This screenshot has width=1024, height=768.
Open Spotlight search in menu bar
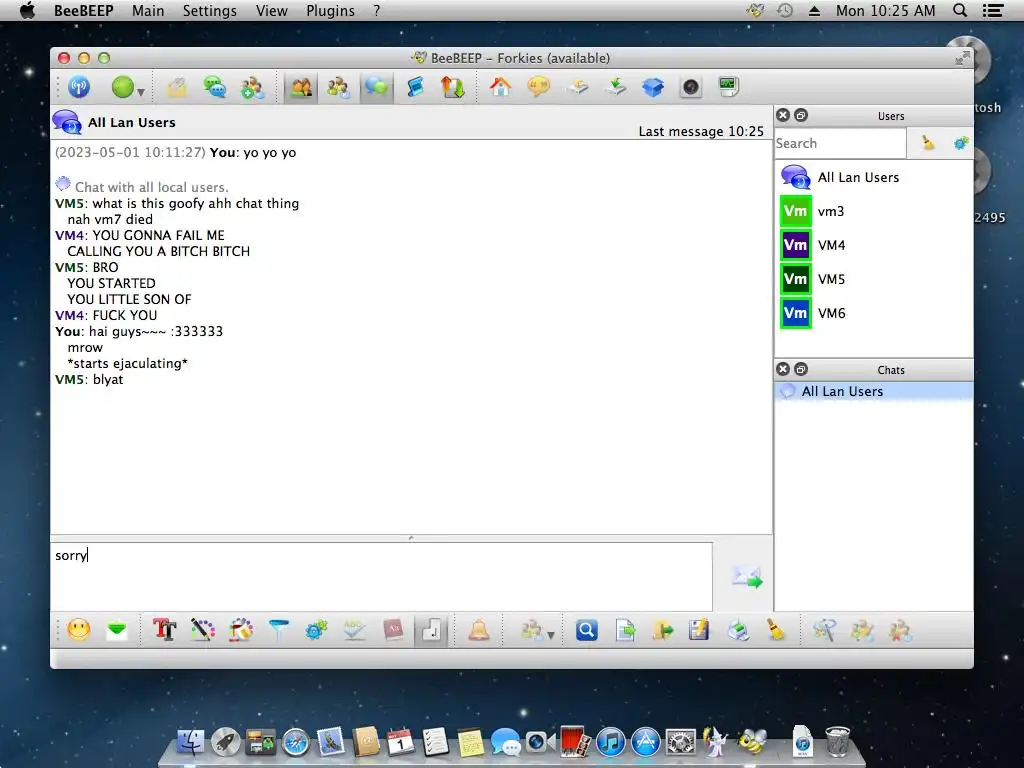point(959,10)
